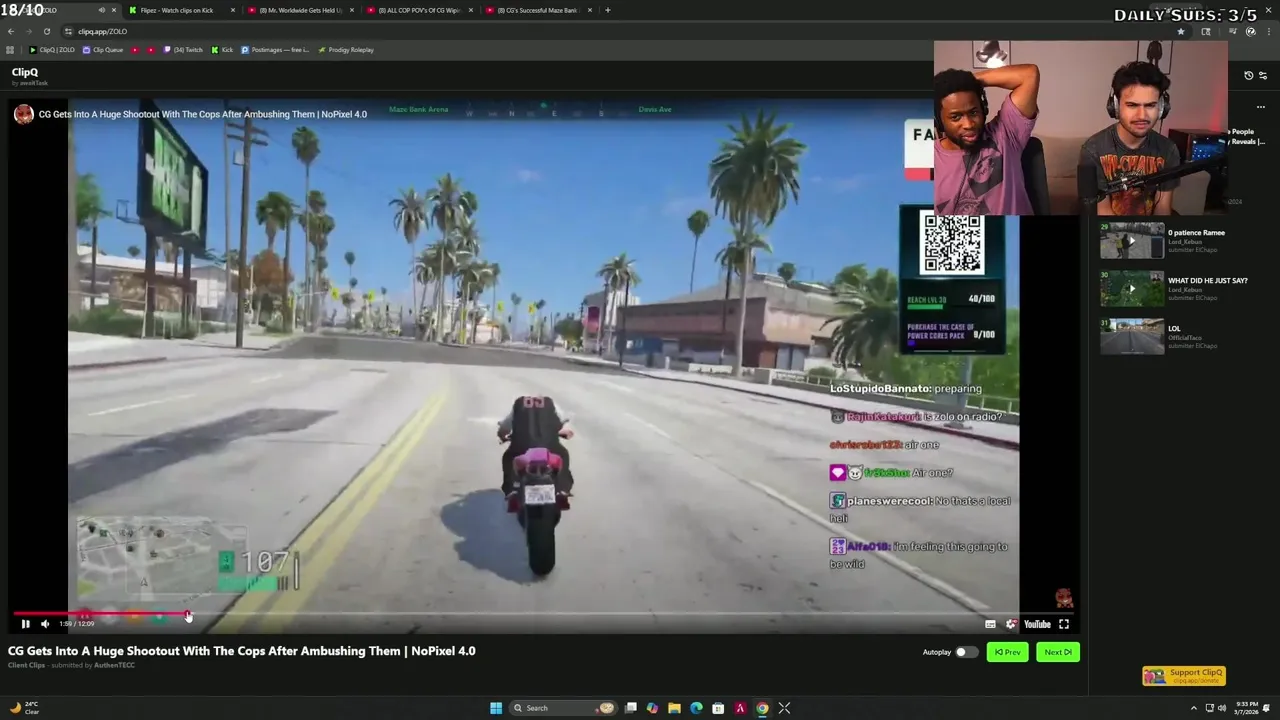Click the YouTube channel avatar in video header

point(23,114)
